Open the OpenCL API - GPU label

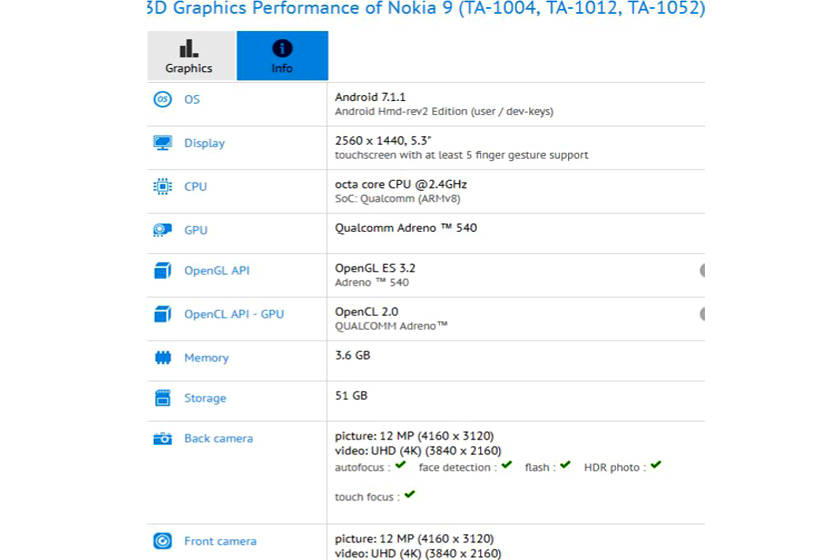click(234, 314)
